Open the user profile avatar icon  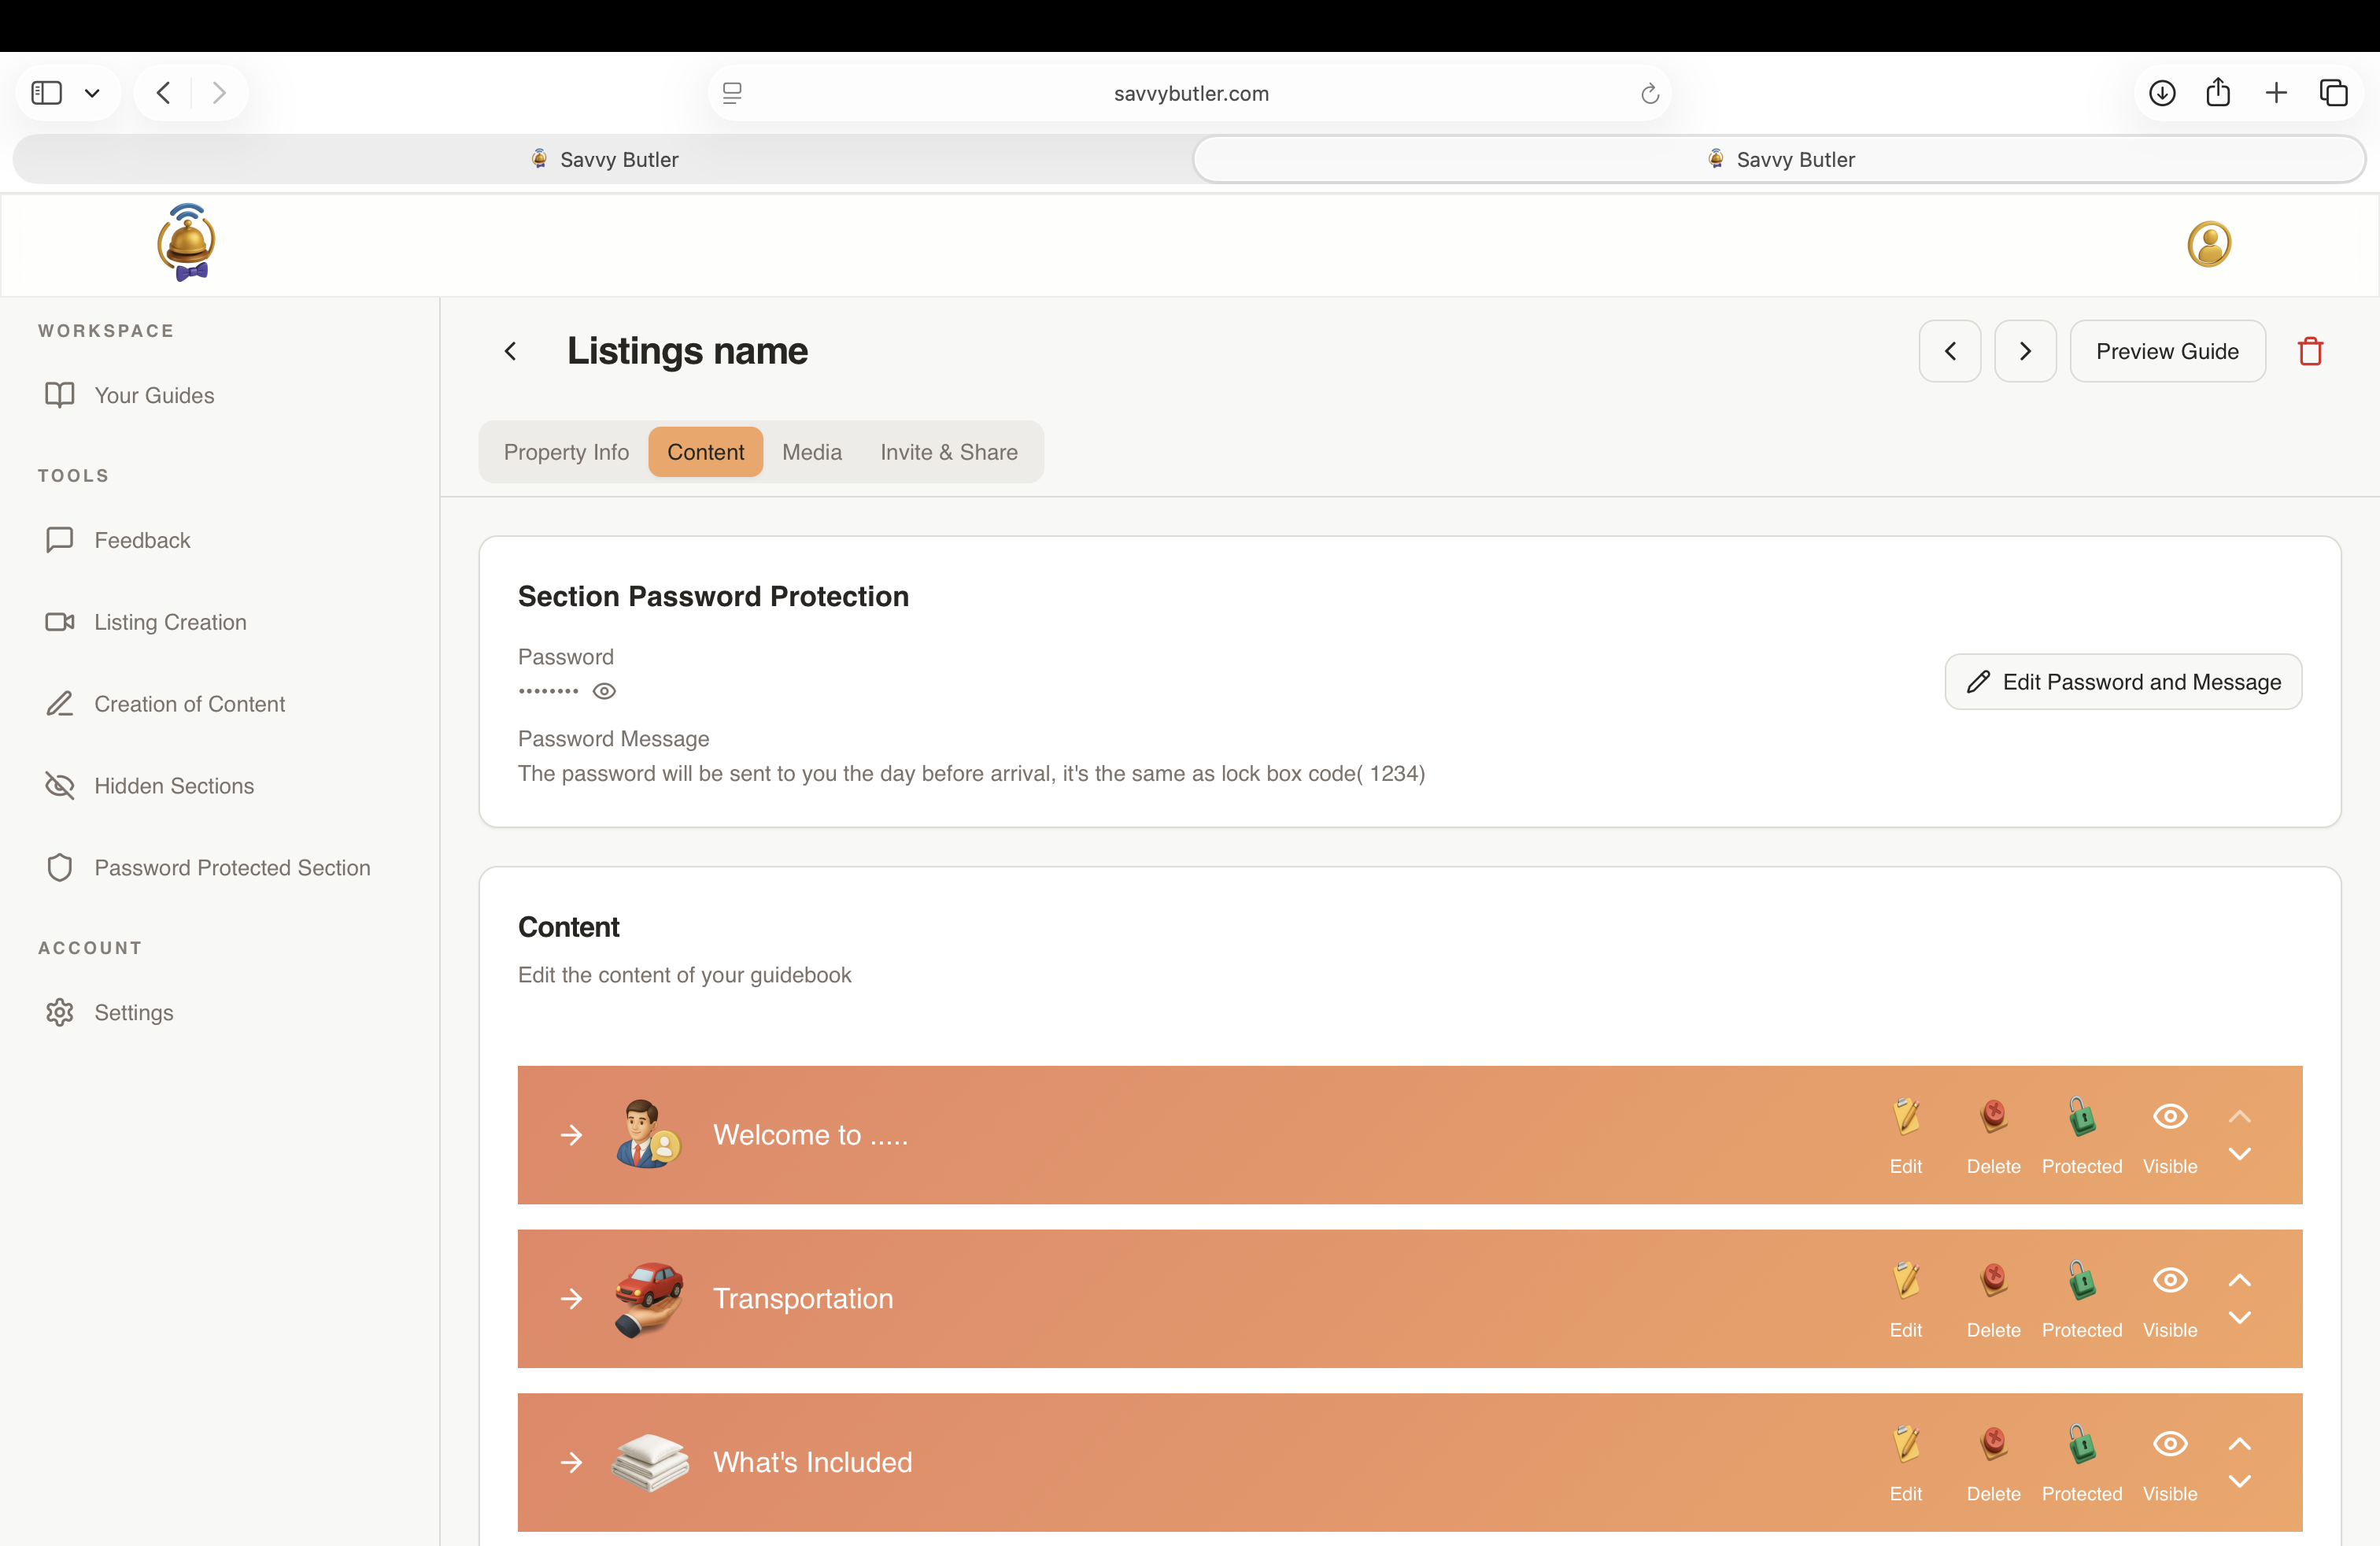[2208, 244]
